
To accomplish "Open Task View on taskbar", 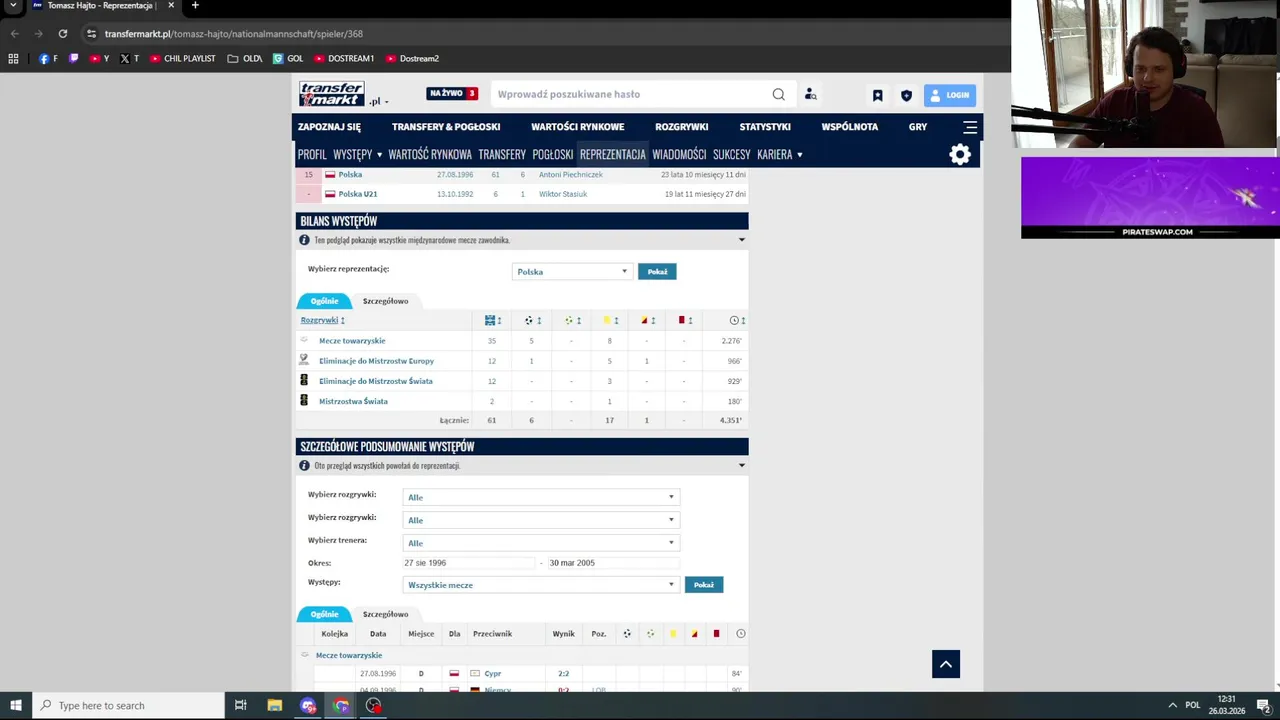I will pyautogui.click(x=240, y=705).
